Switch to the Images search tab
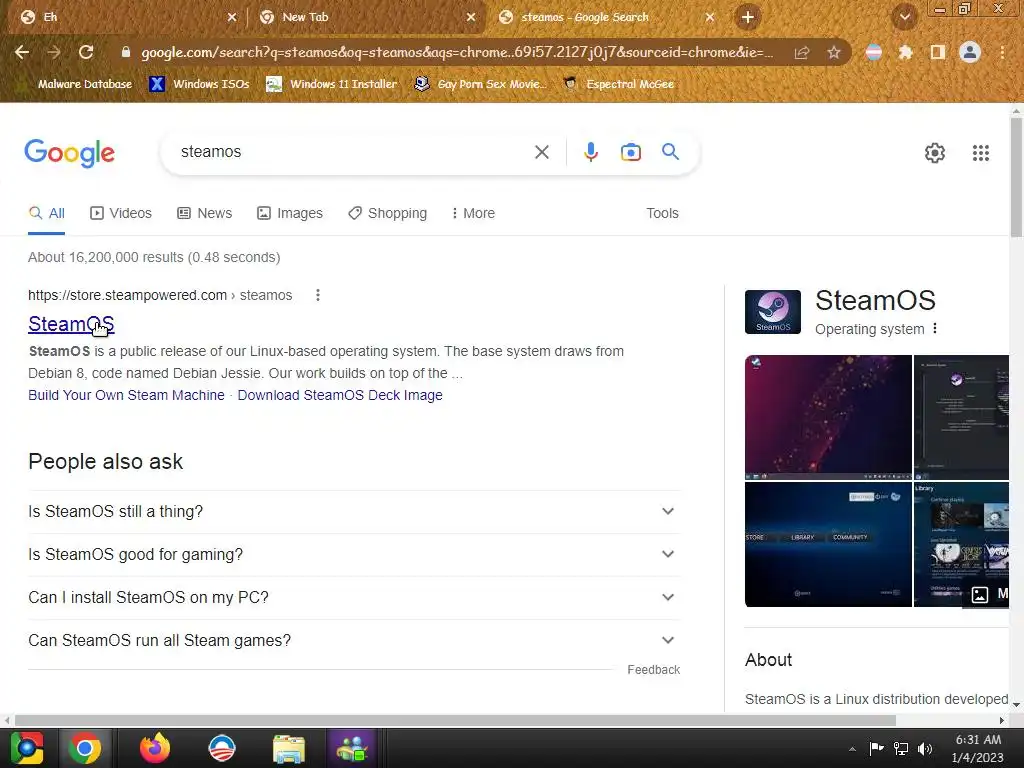 coord(290,214)
